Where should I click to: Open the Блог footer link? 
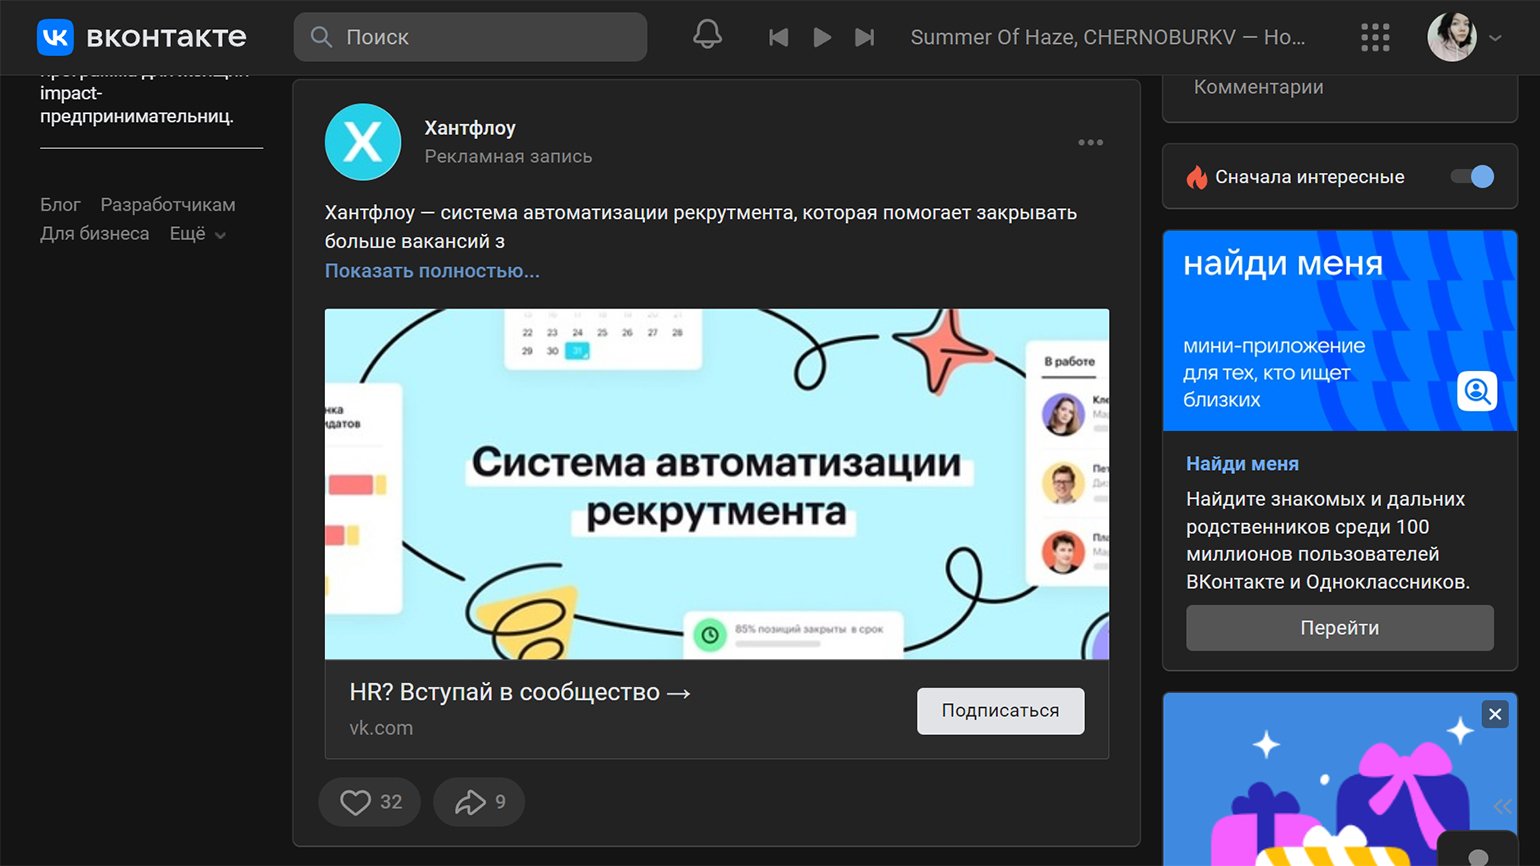(x=60, y=204)
